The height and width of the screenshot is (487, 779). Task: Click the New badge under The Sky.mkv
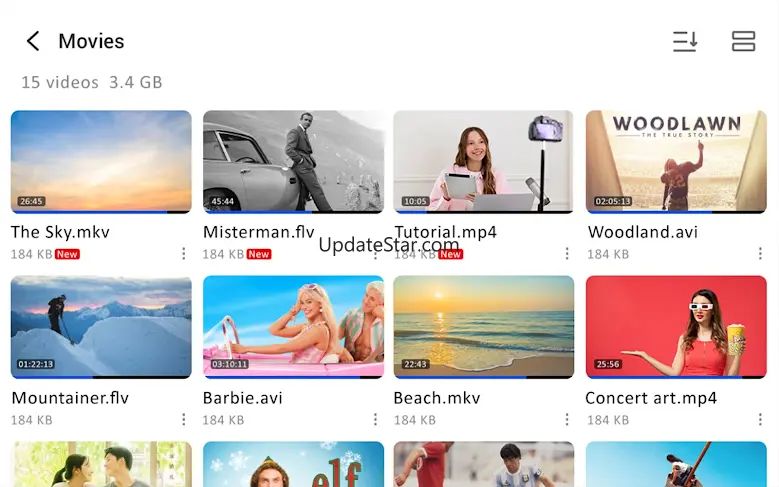point(67,254)
